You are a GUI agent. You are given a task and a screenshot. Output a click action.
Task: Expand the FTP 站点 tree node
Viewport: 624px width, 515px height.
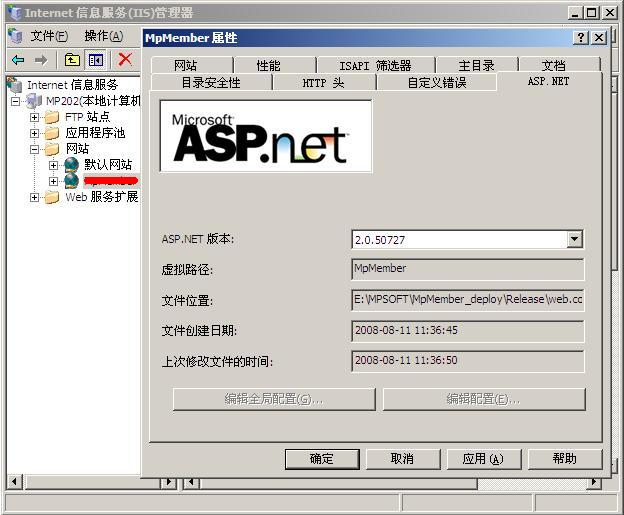click(35, 117)
